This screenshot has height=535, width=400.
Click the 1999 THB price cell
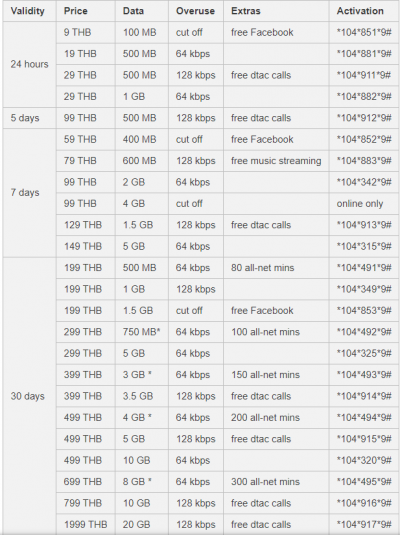click(85, 524)
